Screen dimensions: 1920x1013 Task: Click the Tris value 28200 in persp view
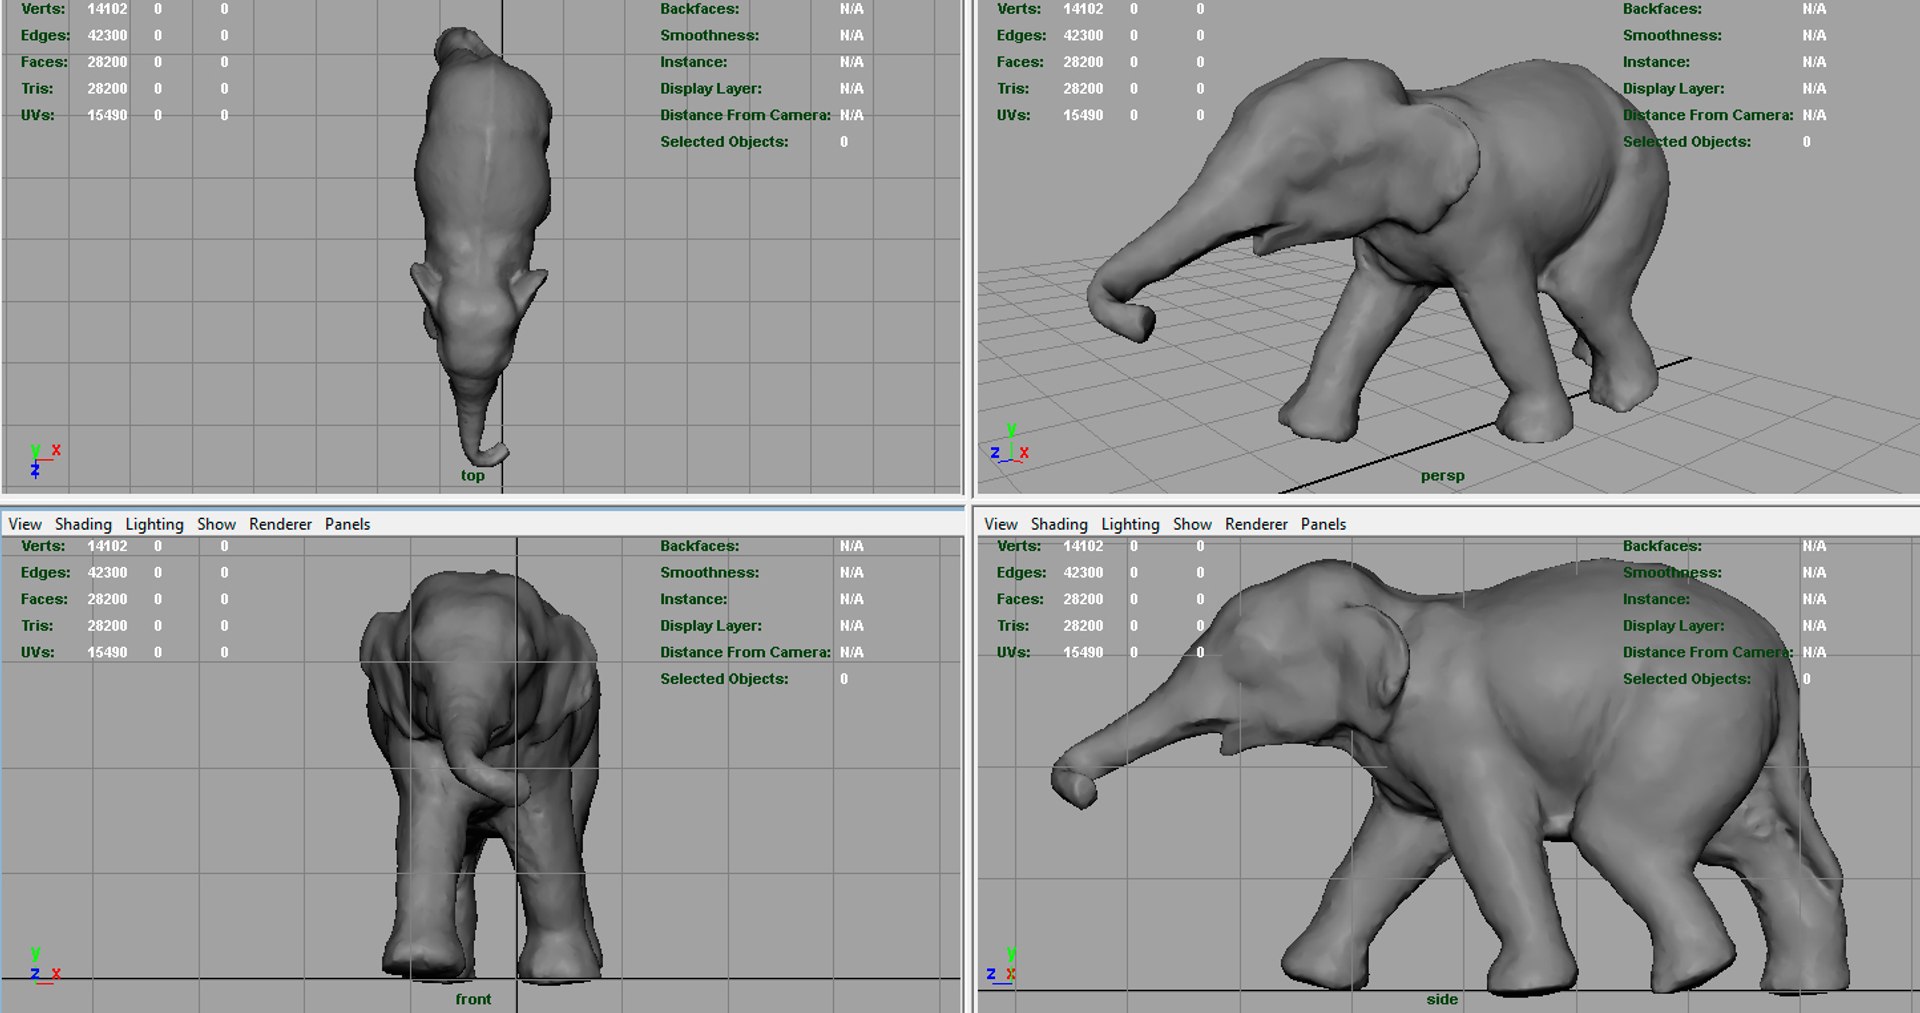[x=1083, y=88]
